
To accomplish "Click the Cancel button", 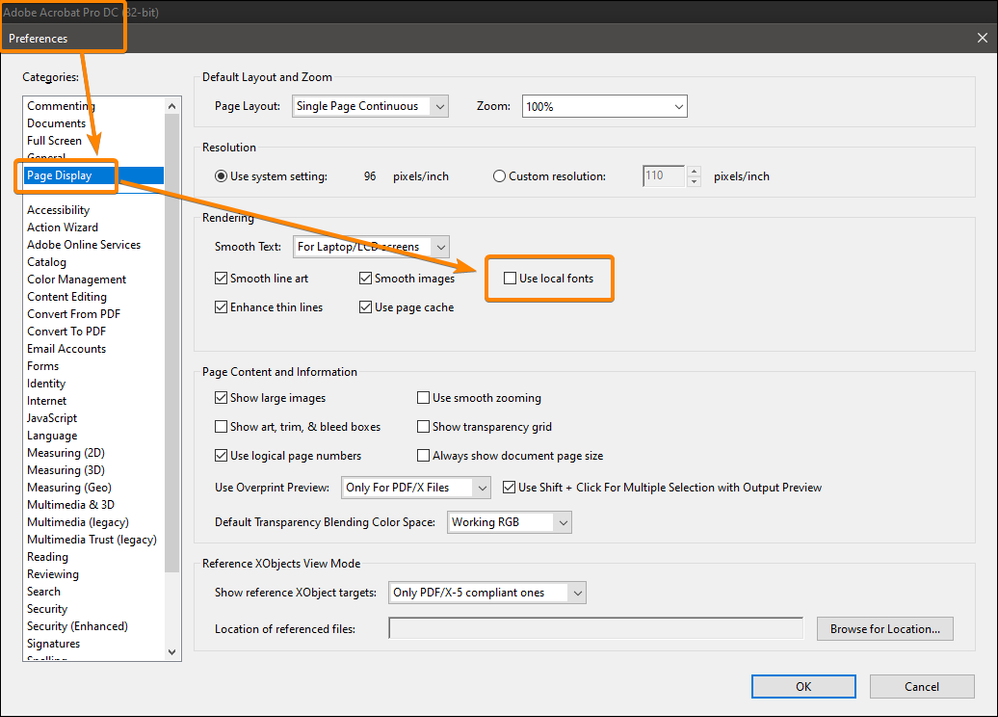I will [922, 686].
